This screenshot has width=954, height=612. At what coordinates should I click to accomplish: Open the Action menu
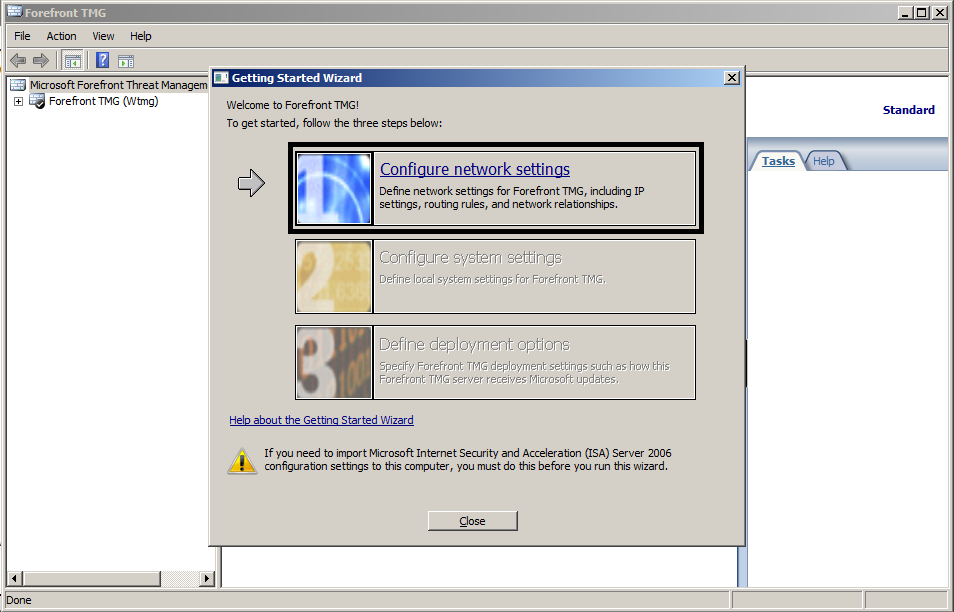click(x=61, y=36)
